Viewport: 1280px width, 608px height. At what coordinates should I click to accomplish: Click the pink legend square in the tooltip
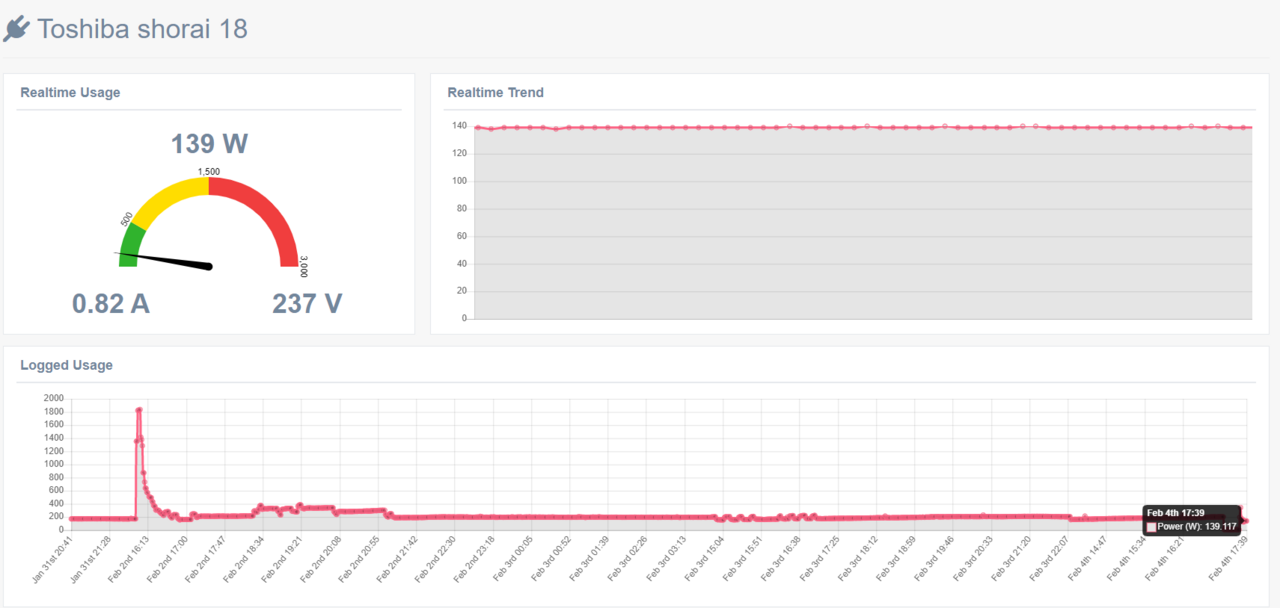pos(1152,526)
